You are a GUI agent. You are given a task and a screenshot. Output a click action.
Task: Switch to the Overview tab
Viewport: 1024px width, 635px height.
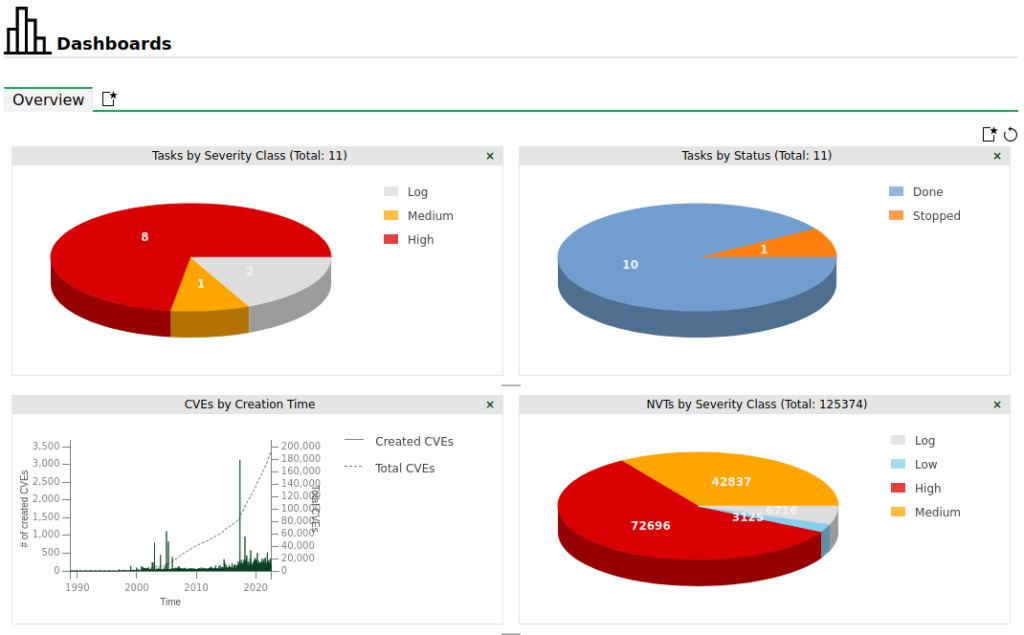tap(48, 100)
